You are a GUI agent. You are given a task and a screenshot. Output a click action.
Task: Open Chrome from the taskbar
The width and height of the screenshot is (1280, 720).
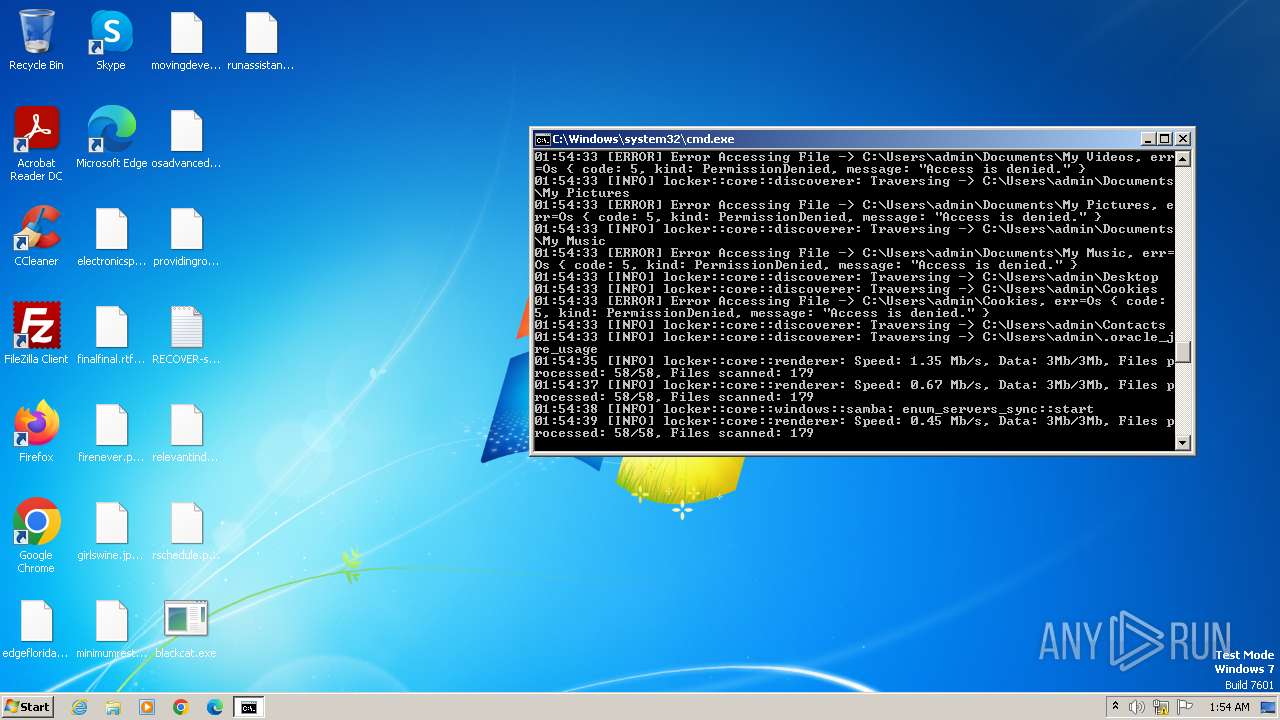181,707
